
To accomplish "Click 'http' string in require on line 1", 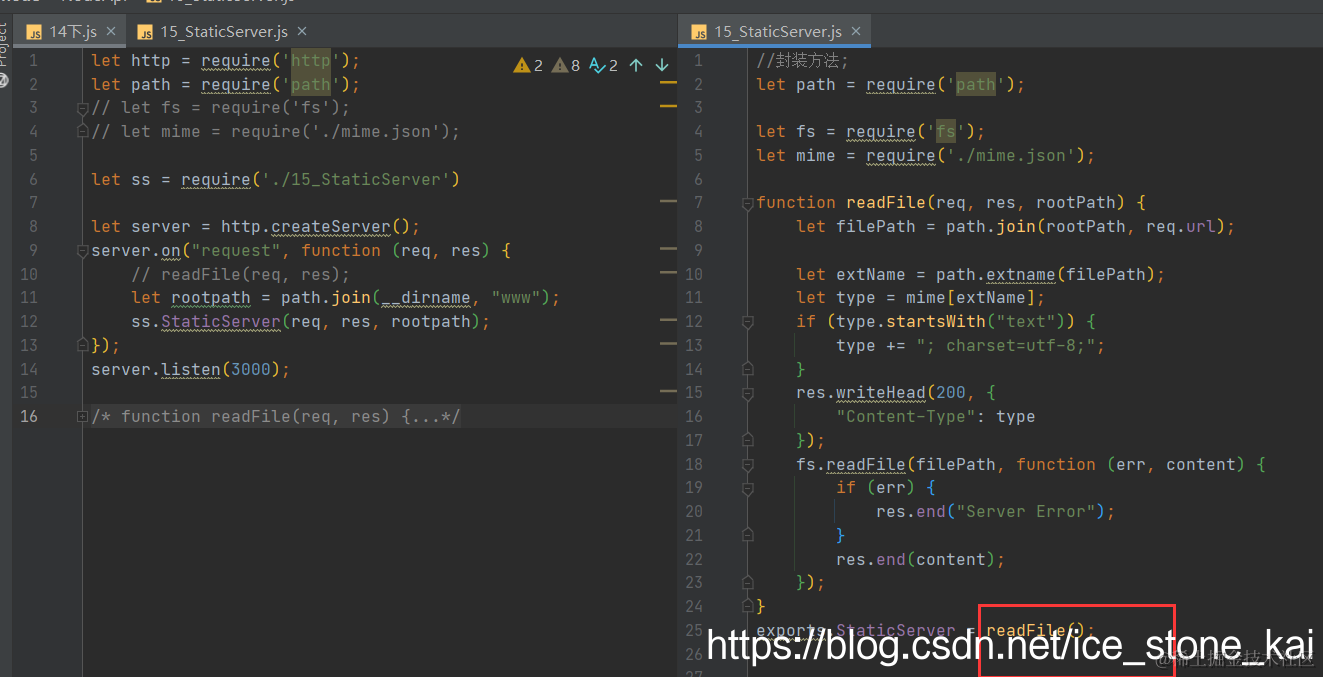I will point(311,60).
